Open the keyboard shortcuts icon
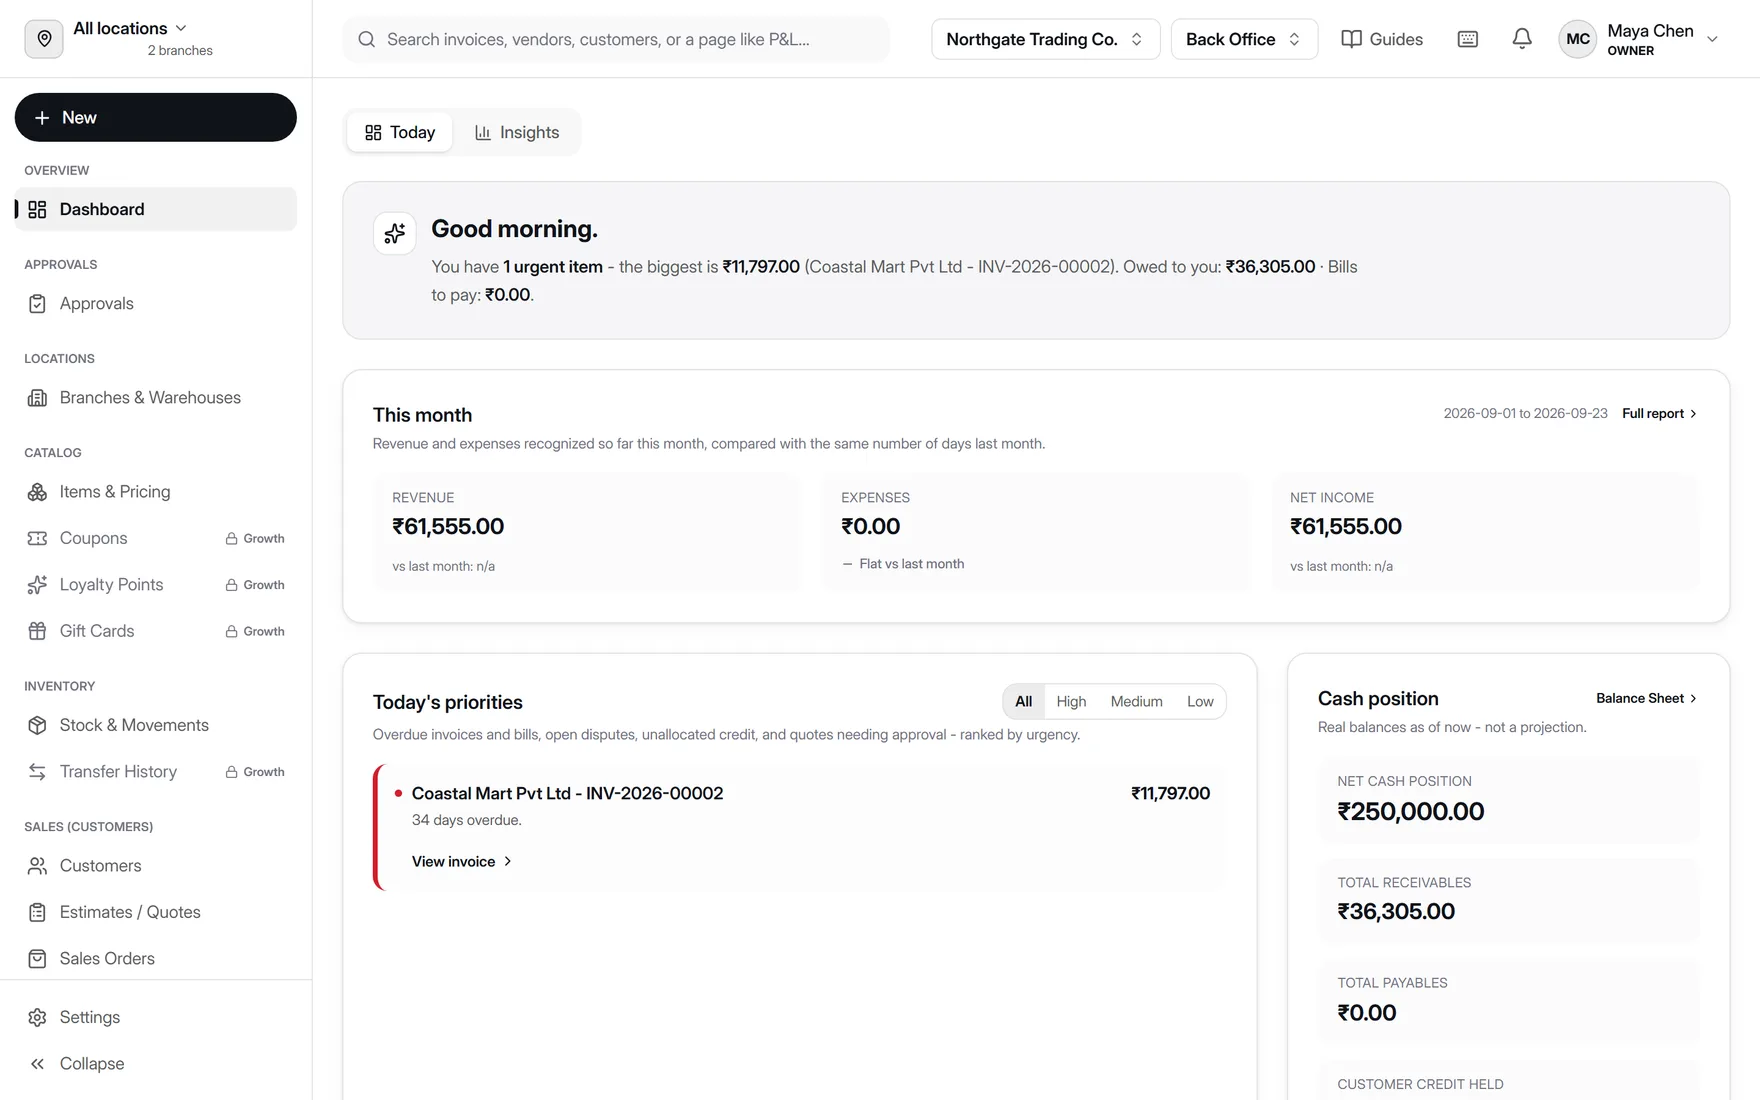Viewport: 1760px width, 1100px height. pyautogui.click(x=1467, y=39)
